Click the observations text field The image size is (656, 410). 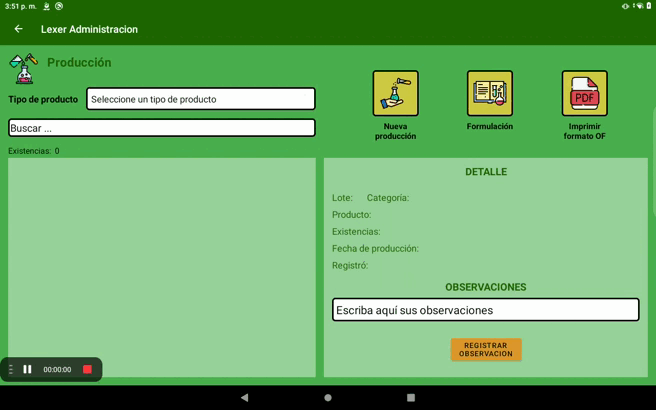485,310
